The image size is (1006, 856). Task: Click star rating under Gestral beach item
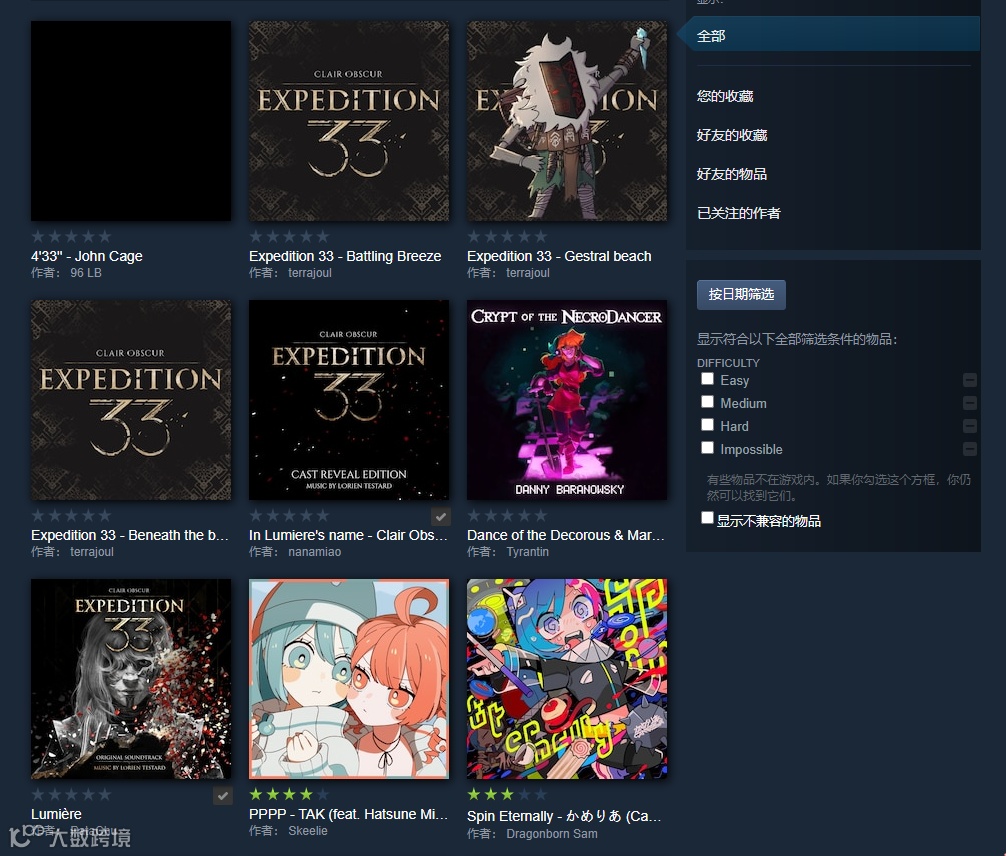507,236
